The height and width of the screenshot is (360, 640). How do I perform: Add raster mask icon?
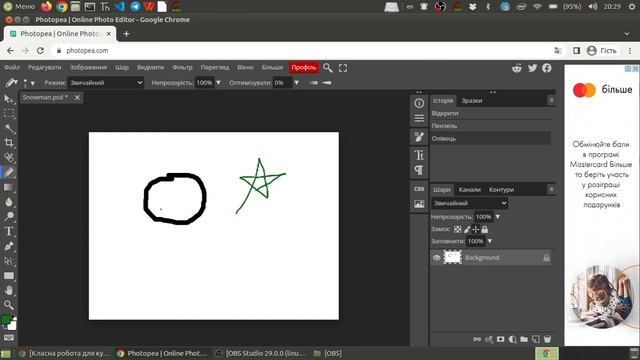[500, 339]
